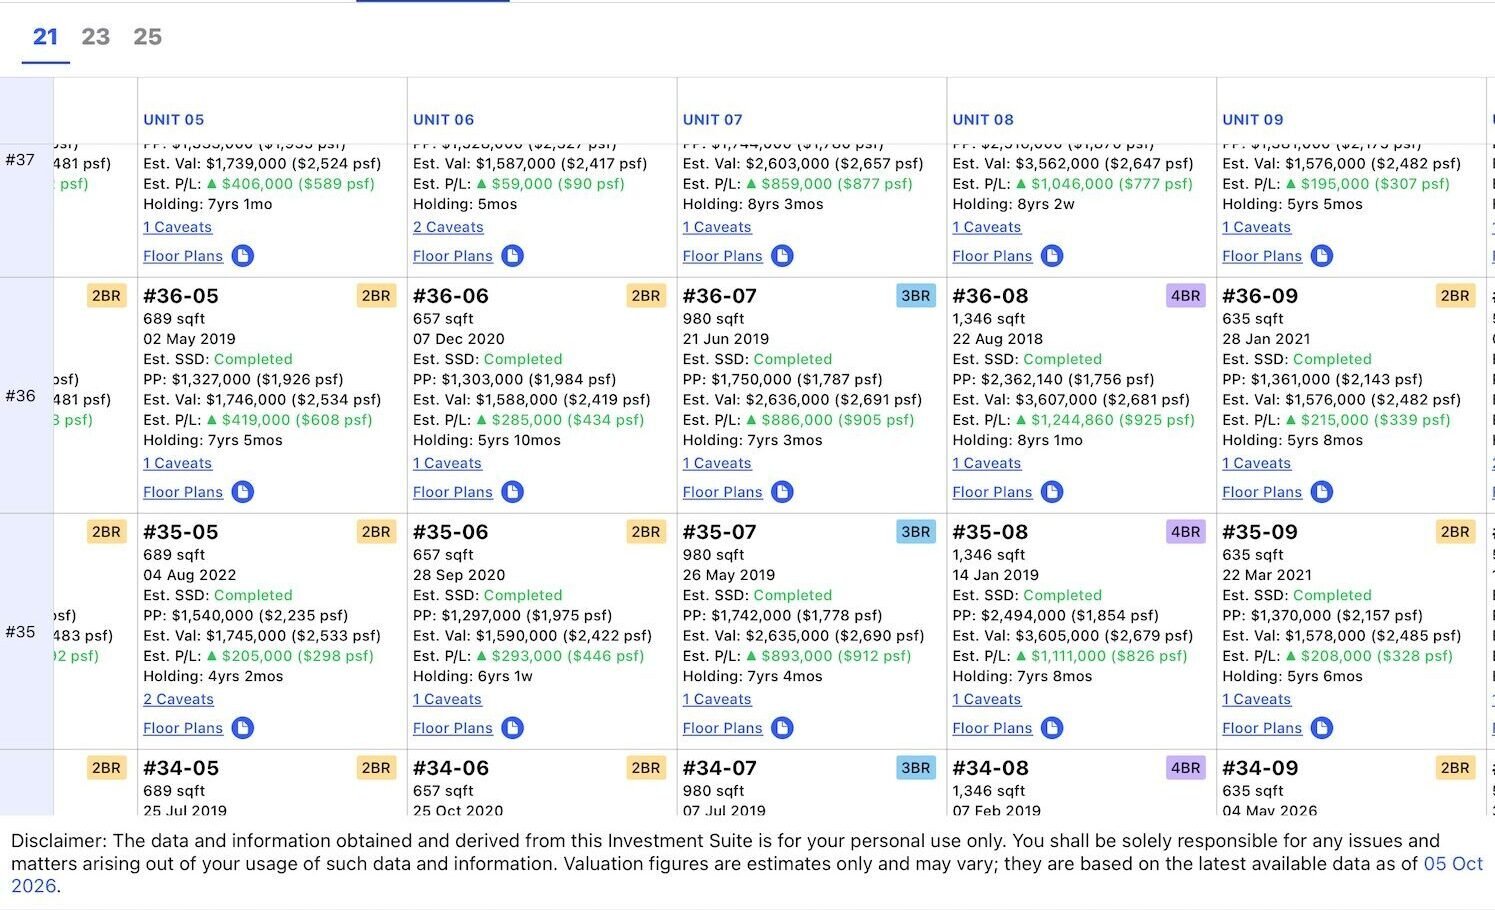Open floor plan icon for unit #36-06
Viewport: 1495px width, 910px height.
pyautogui.click(x=513, y=492)
